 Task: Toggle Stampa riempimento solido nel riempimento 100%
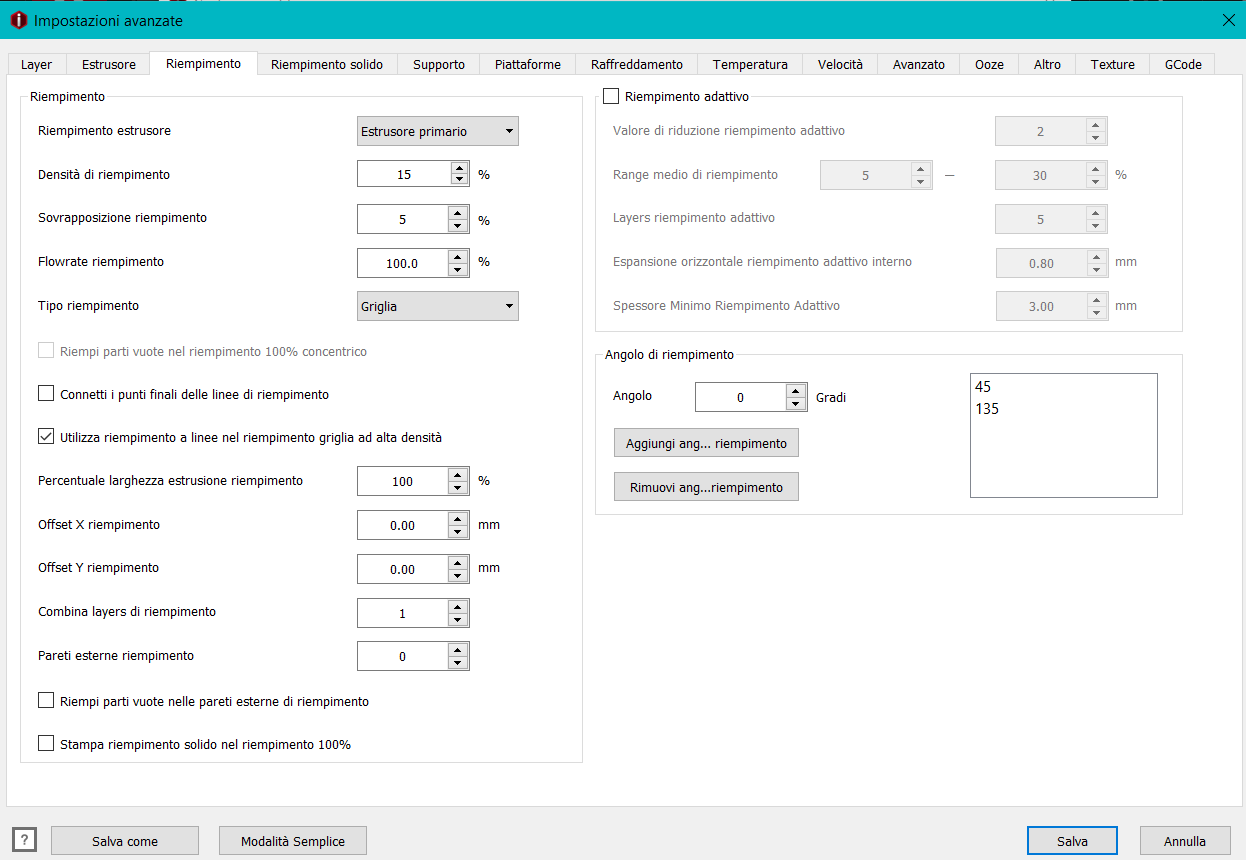(46, 743)
